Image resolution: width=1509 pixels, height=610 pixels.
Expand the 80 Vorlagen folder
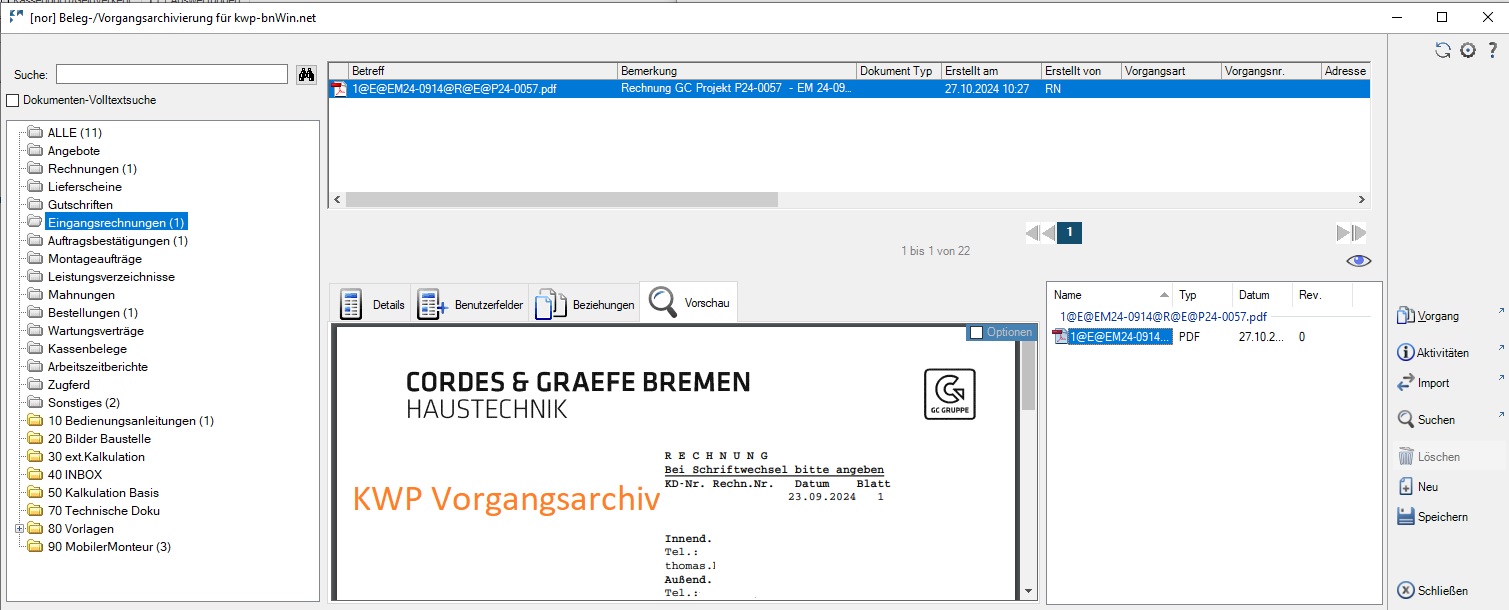(x=20, y=529)
